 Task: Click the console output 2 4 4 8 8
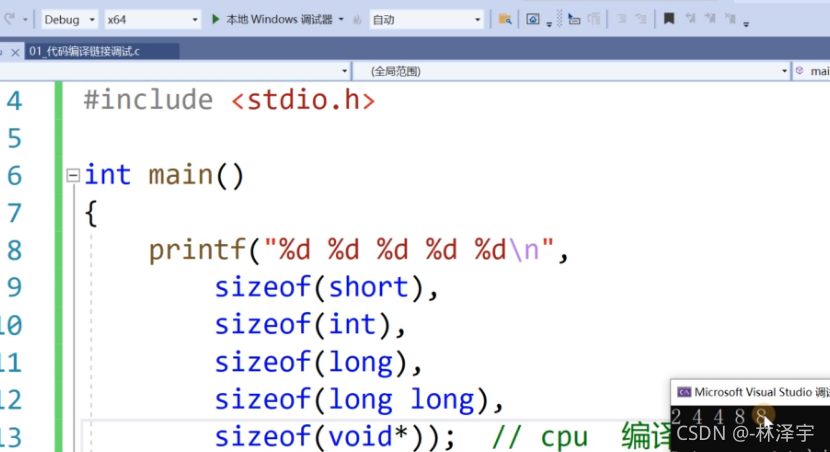[x=721, y=417]
